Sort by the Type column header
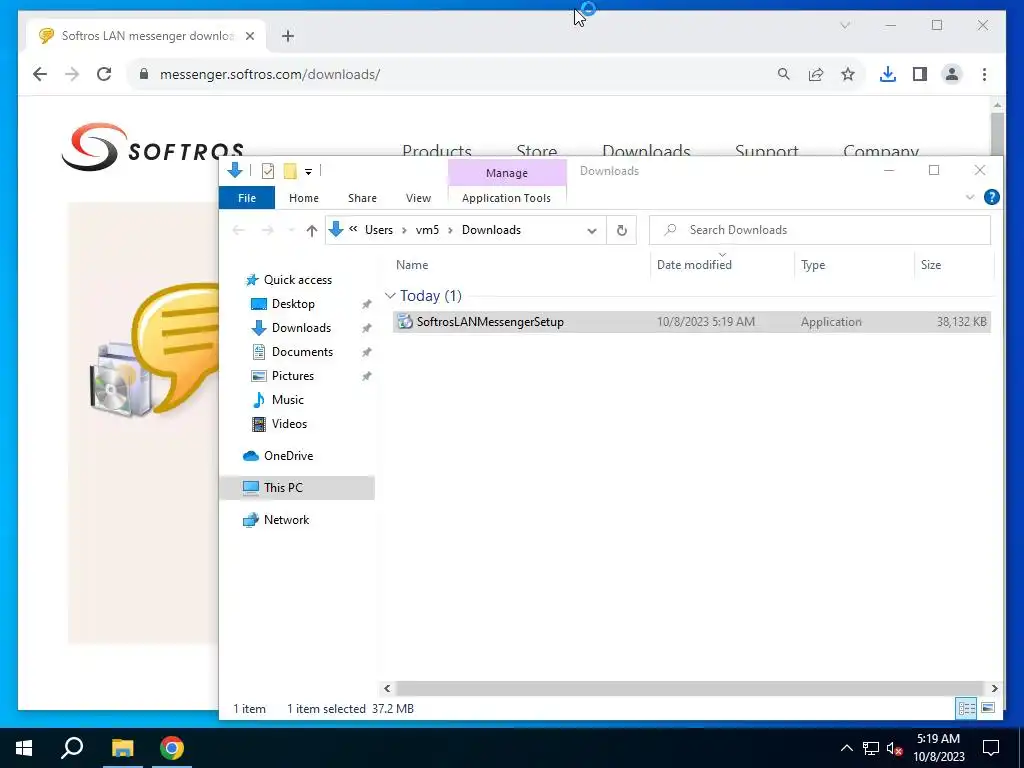 coord(813,264)
